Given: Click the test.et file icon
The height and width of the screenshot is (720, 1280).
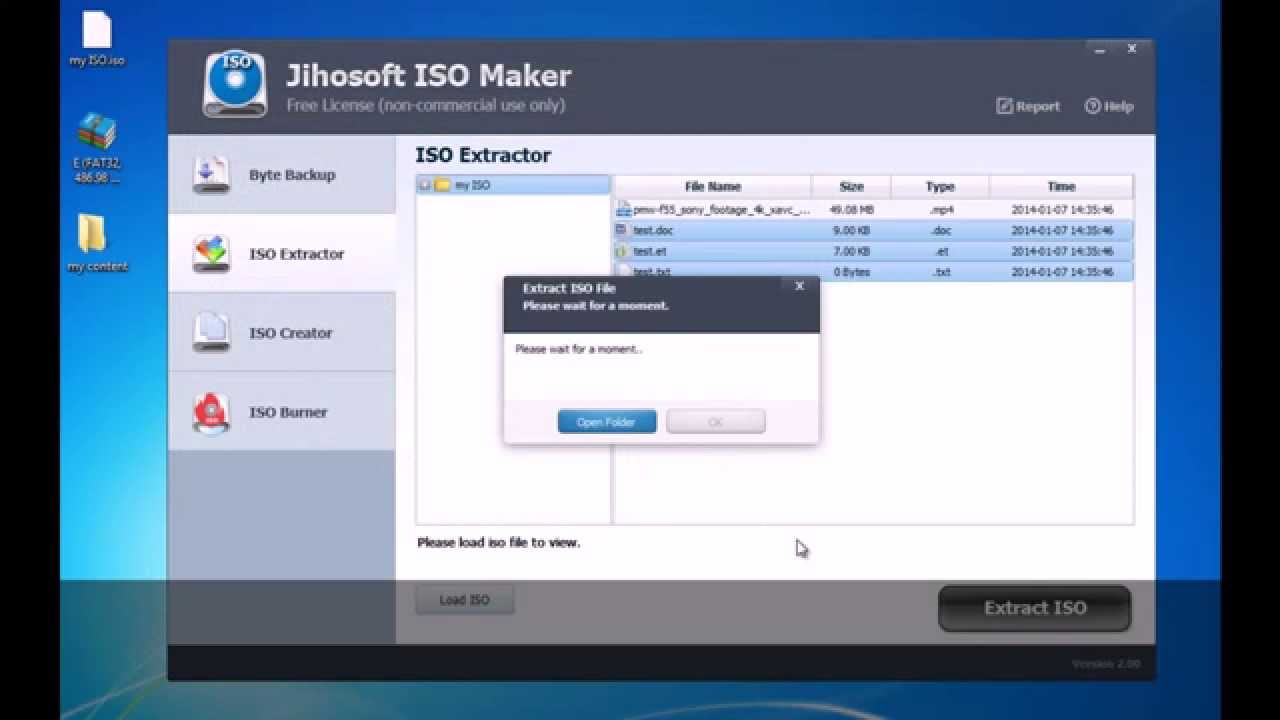Looking at the screenshot, I should tap(622, 251).
